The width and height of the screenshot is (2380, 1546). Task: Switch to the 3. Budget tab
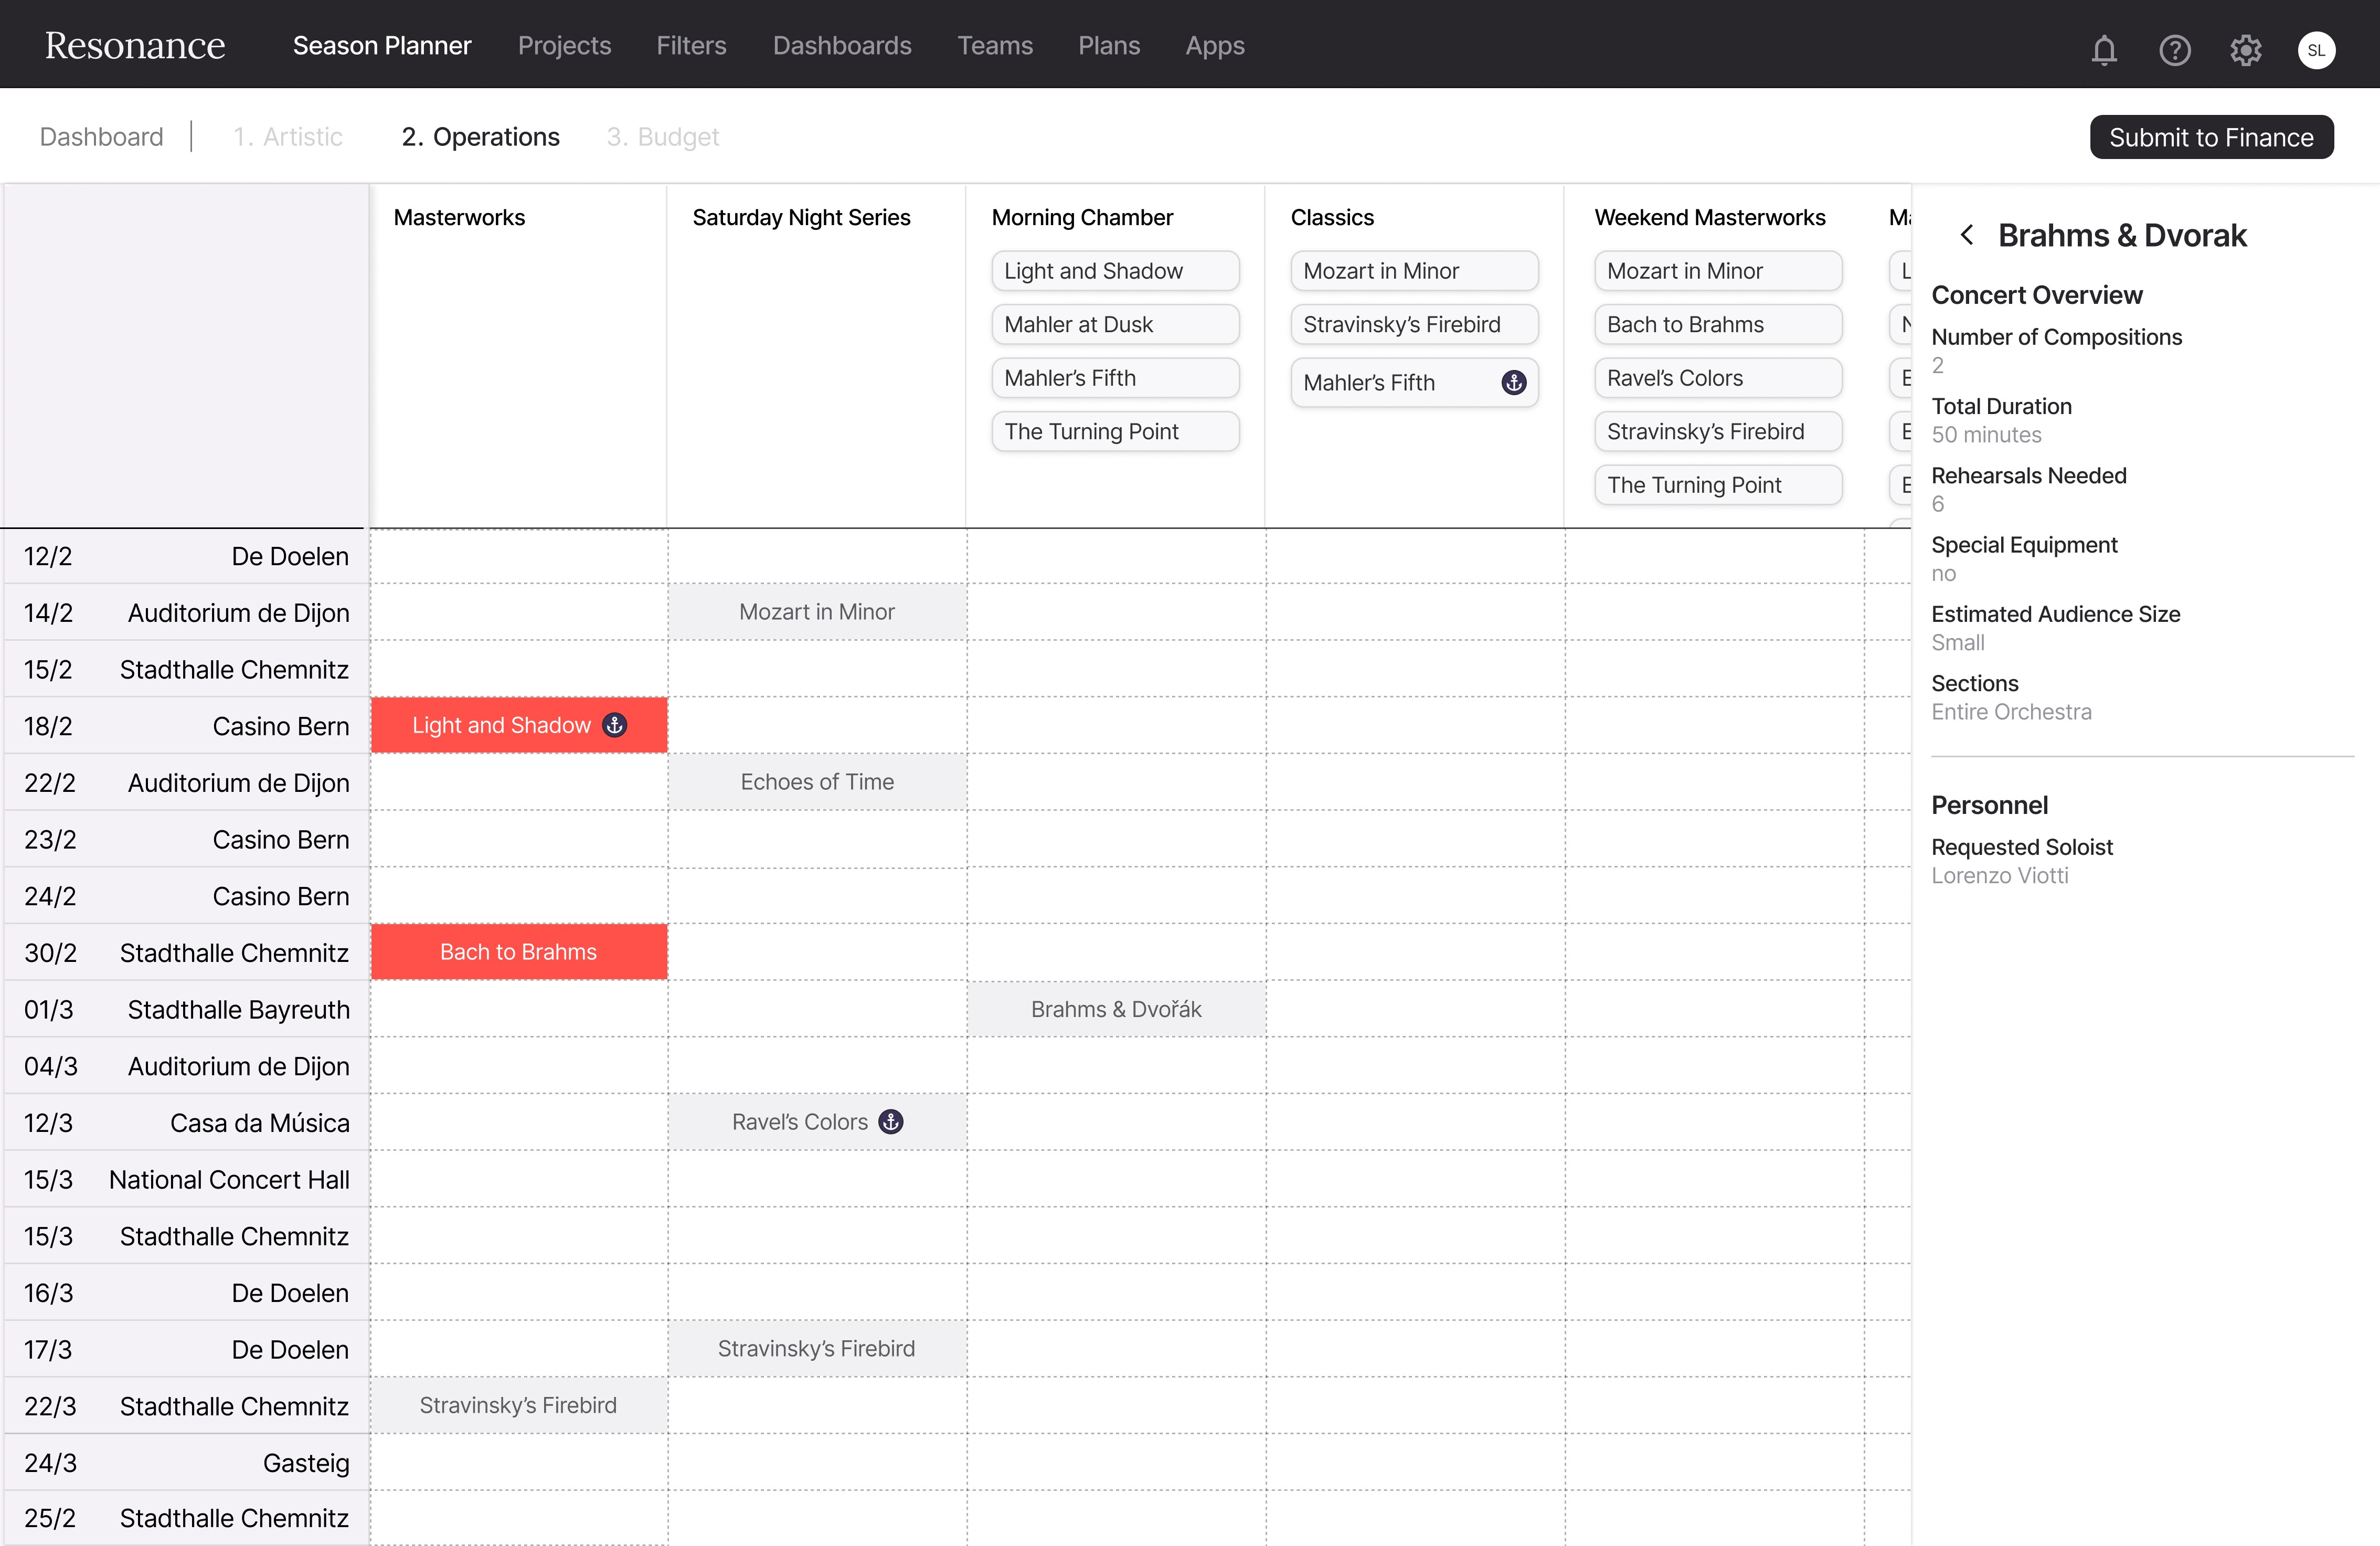pos(663,137)
